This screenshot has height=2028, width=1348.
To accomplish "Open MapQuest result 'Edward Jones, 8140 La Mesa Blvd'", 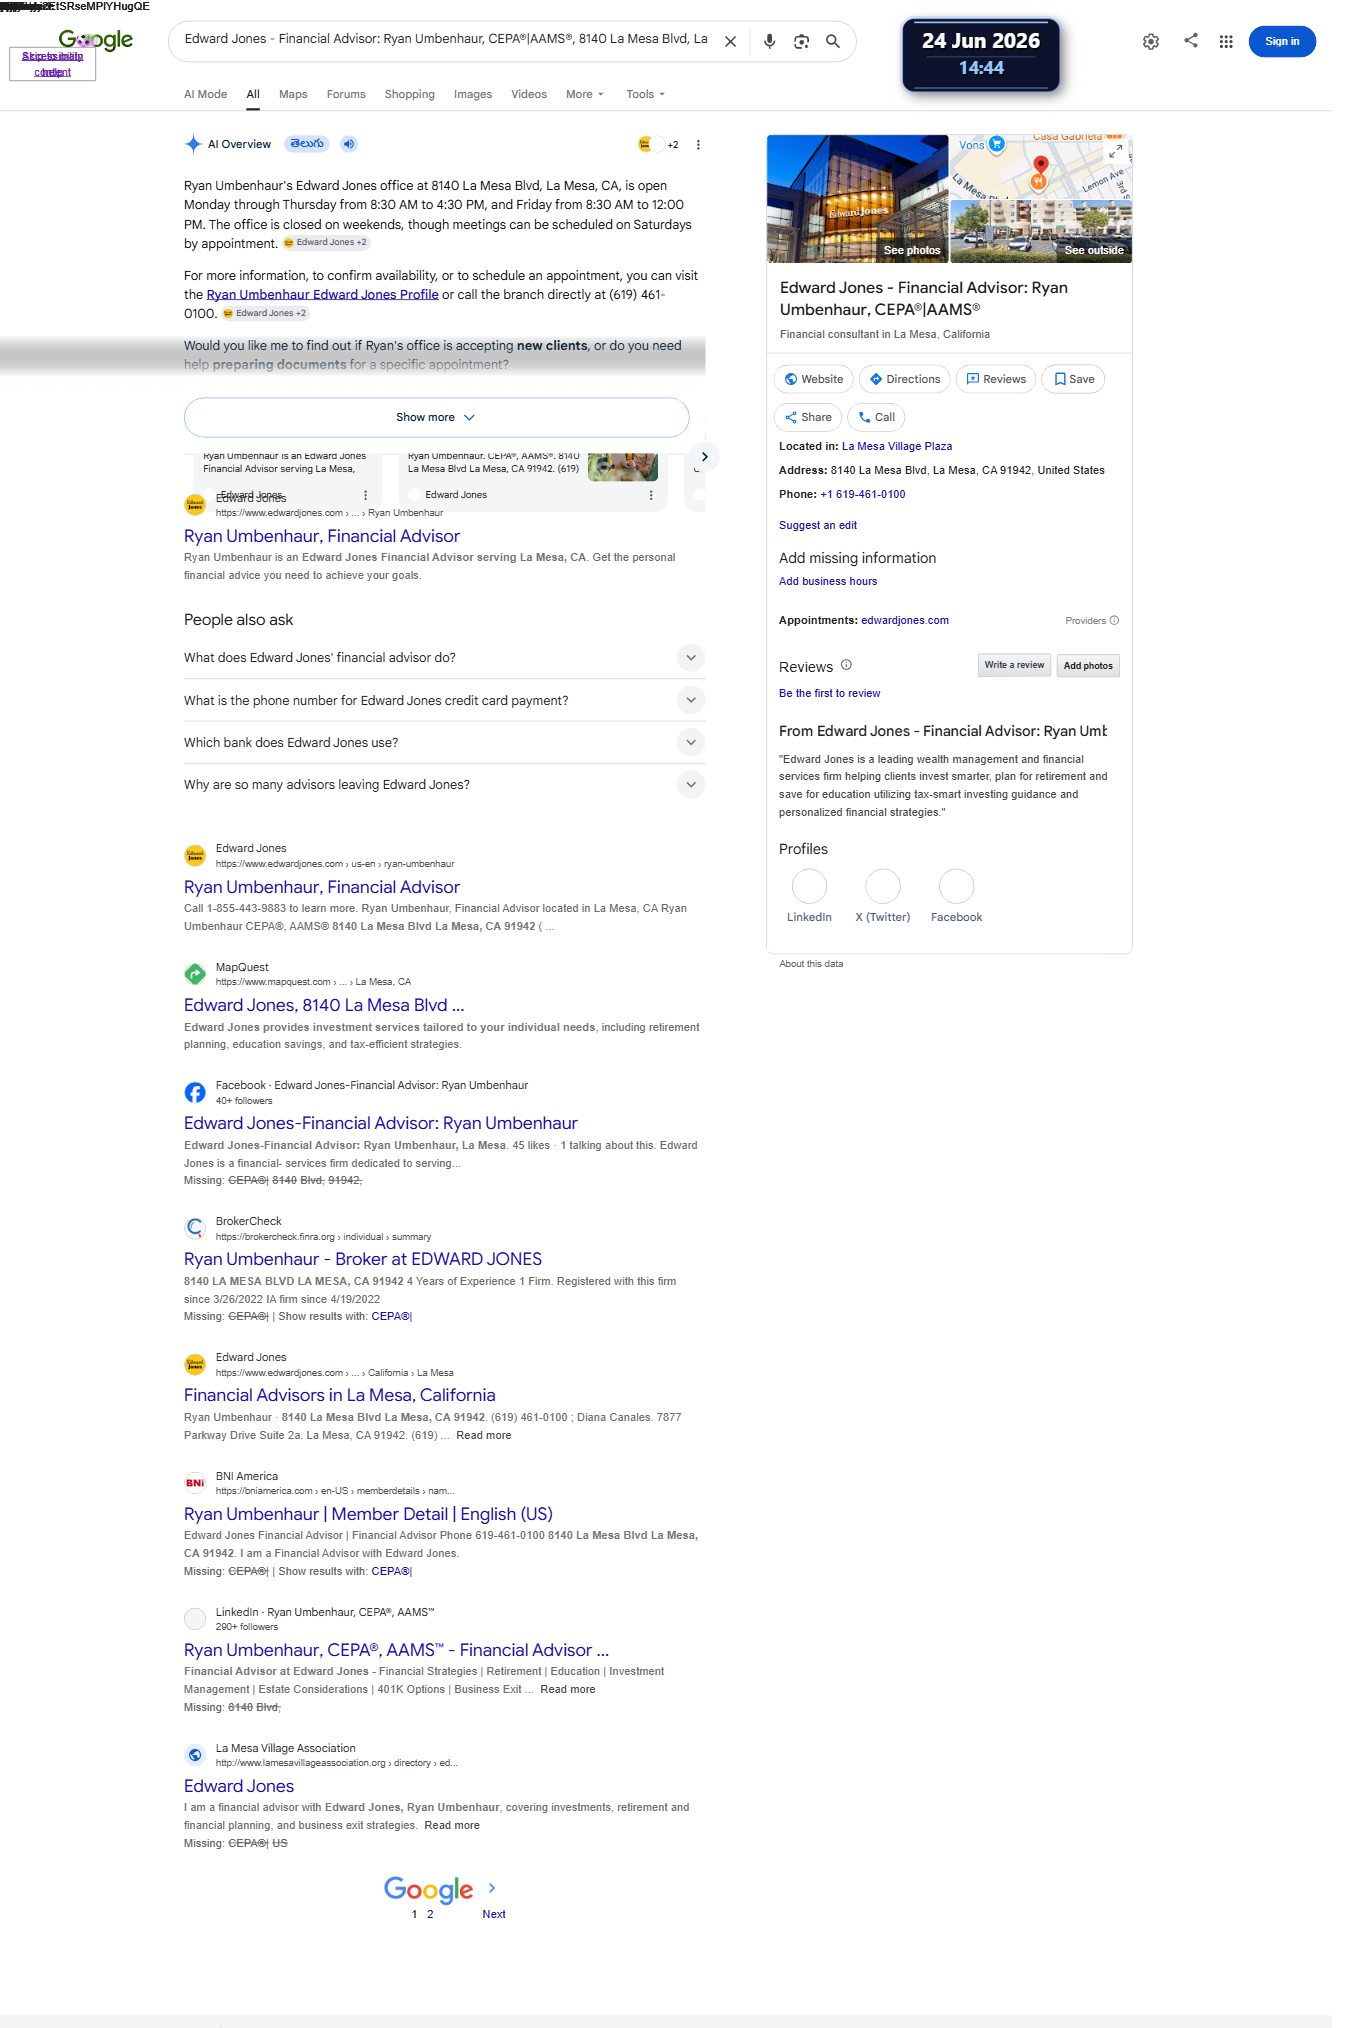I will coord(324,1005).
